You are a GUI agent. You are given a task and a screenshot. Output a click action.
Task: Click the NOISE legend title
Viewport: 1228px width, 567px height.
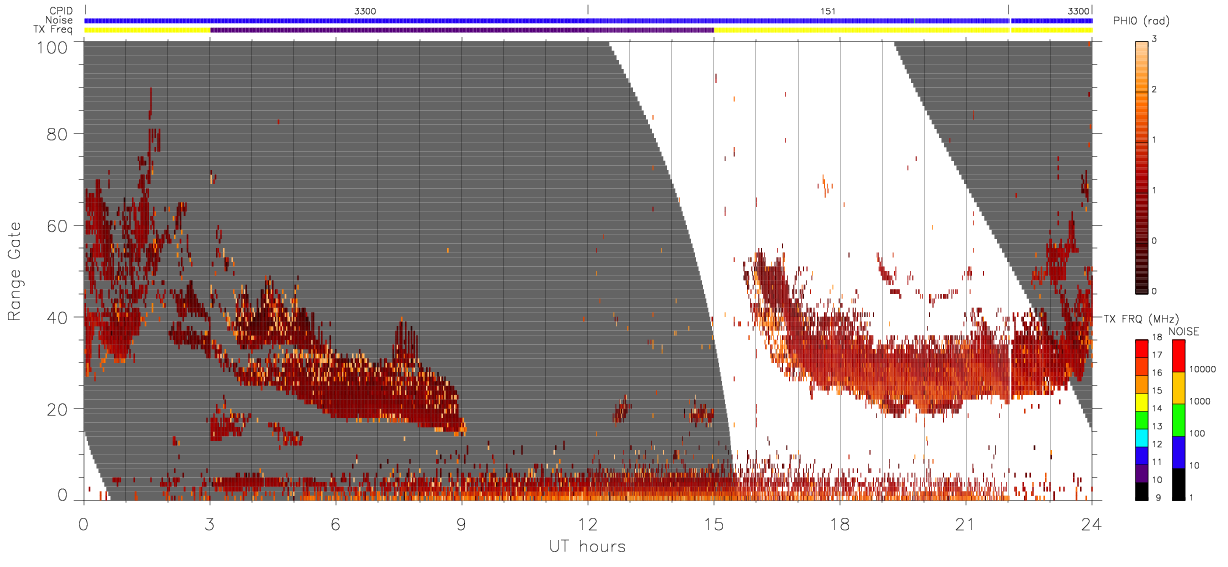click(x=1184, y=331)
